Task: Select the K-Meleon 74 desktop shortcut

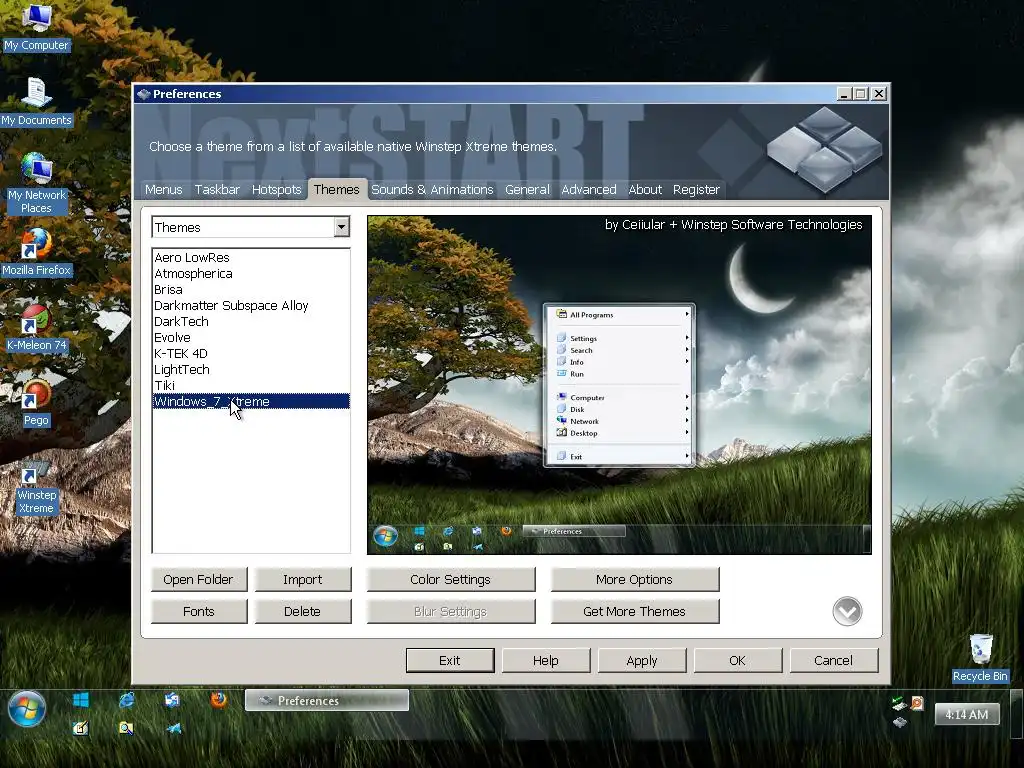Action: pyautogui.click(x=36, y=328)
